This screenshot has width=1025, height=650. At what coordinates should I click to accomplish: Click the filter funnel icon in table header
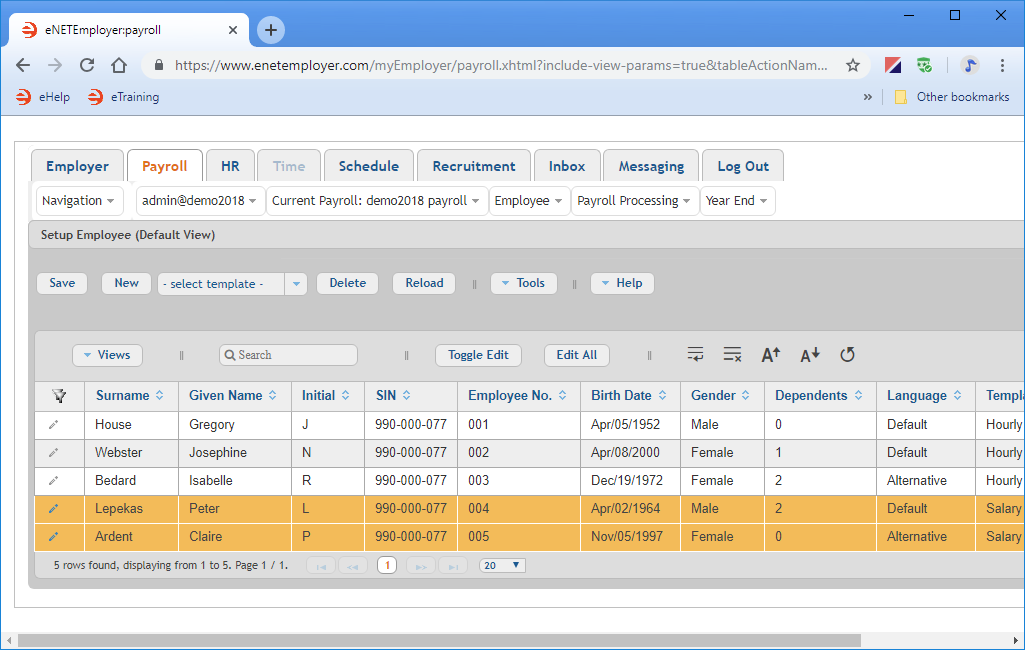[x=59, y=396]
